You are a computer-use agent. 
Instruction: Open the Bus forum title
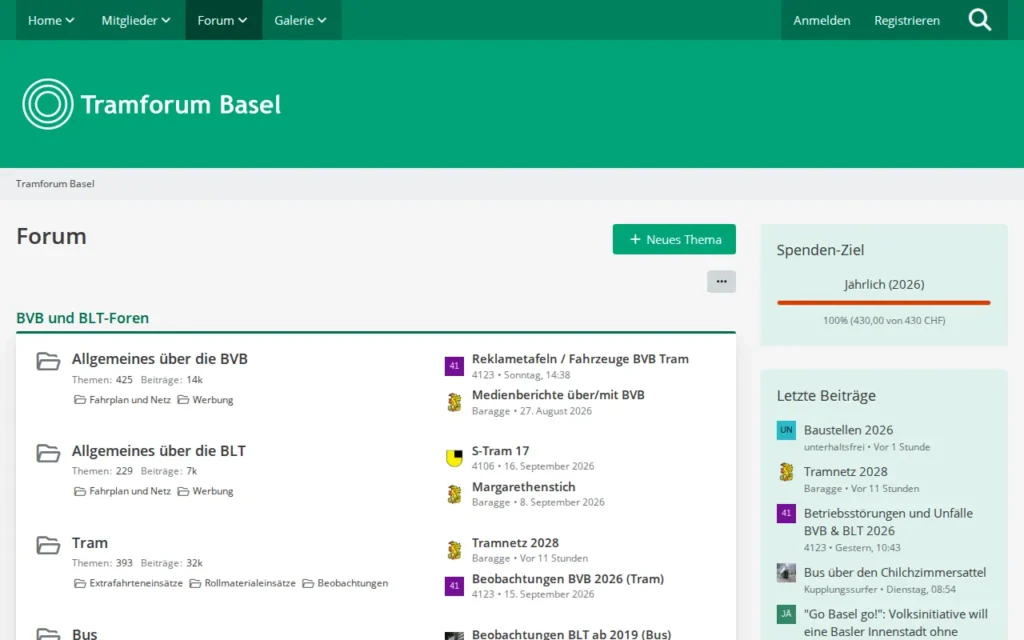[x=84, y=633]
